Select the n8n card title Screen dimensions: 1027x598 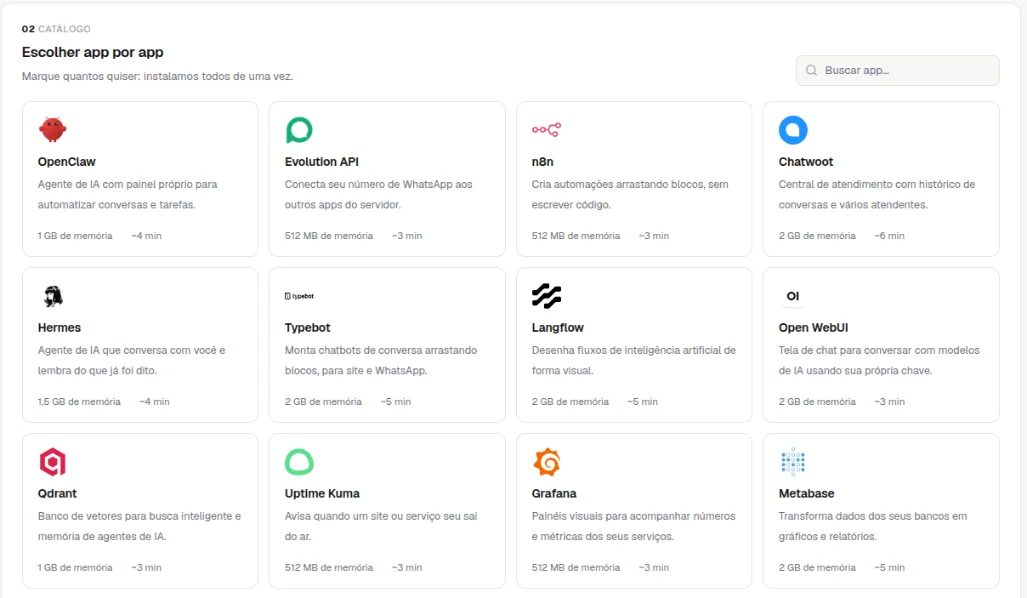tap(542, 162)
